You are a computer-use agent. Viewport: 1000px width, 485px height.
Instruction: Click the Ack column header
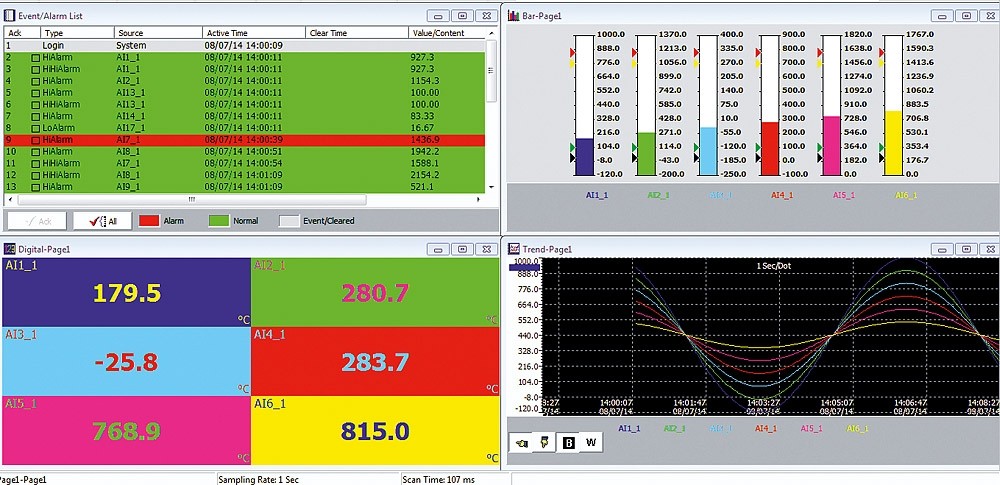coord(22,33)
